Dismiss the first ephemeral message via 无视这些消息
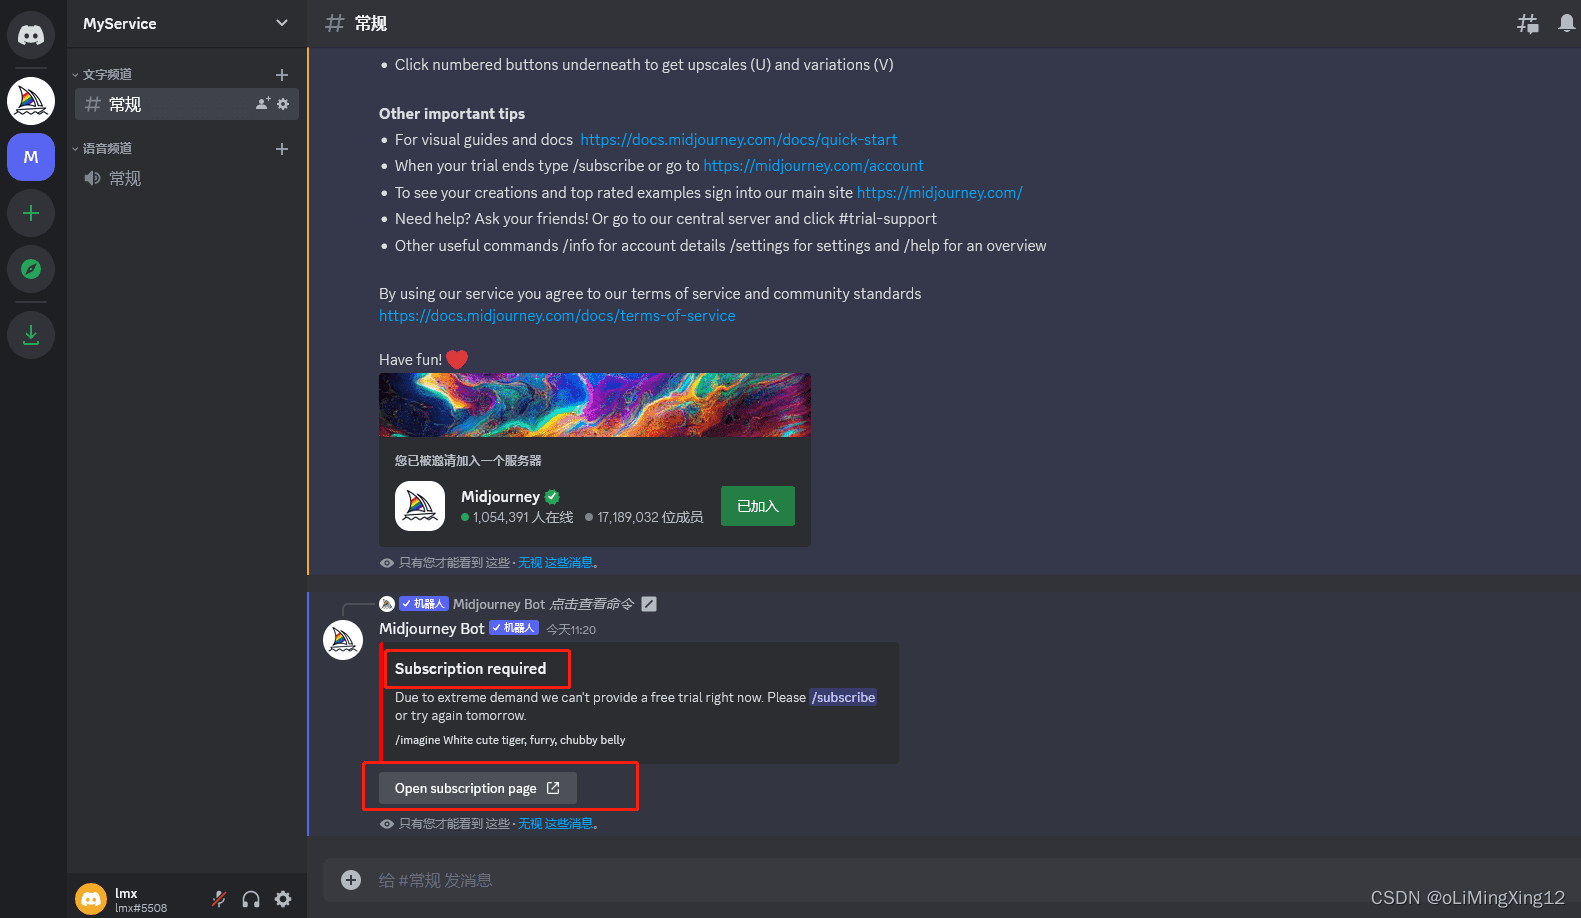The image size is (1581, 918). coord(555,563)
